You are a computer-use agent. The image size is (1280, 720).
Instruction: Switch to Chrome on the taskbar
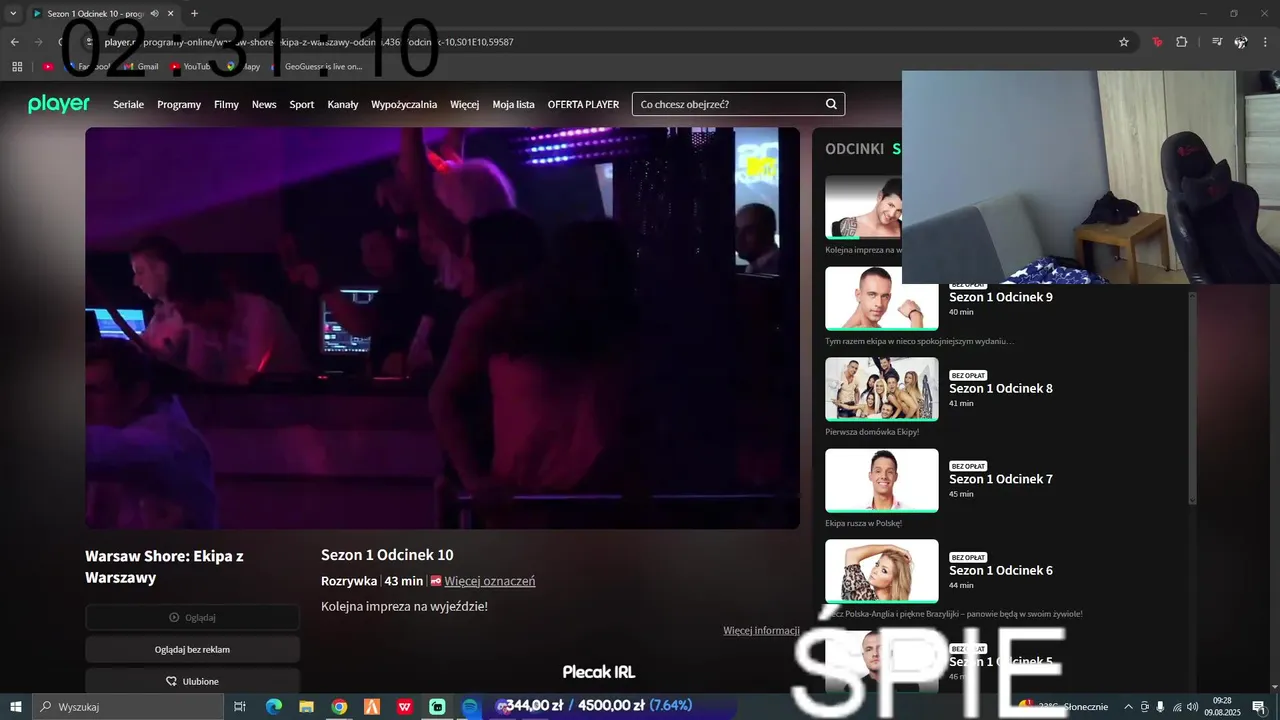point(339,707)
